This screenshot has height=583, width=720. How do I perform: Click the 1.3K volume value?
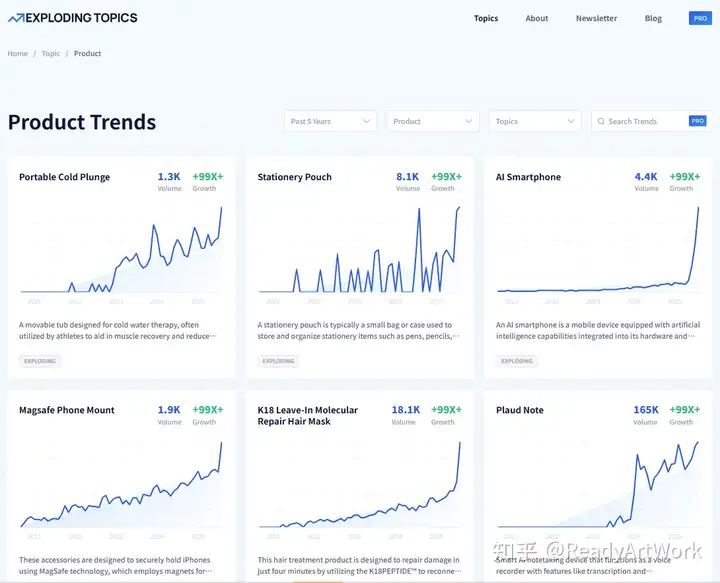click(x=169, y=177)
